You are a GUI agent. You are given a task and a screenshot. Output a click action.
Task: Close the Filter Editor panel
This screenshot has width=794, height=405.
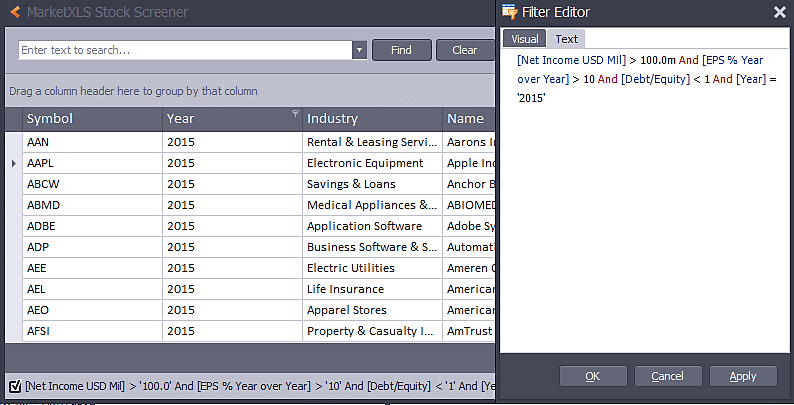[x=780, y=12]
